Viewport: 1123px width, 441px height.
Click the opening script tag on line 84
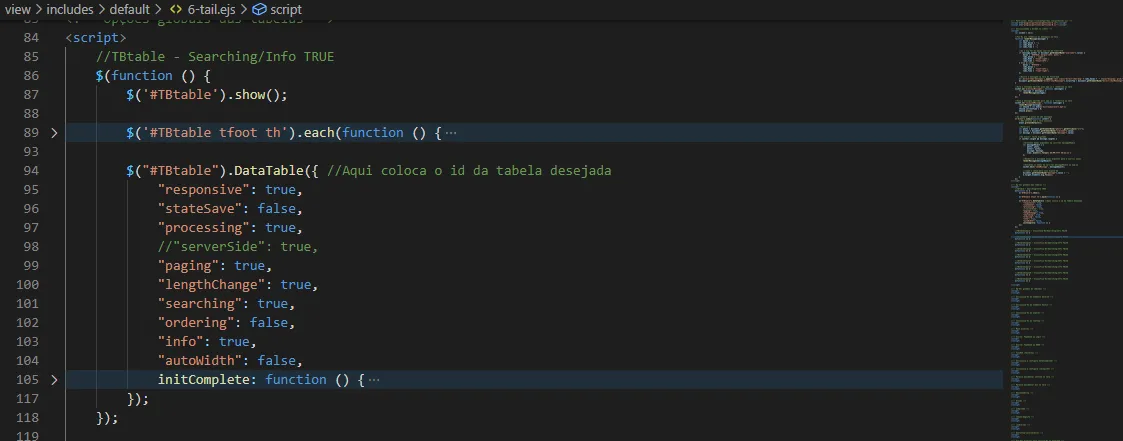coord(96,37)
